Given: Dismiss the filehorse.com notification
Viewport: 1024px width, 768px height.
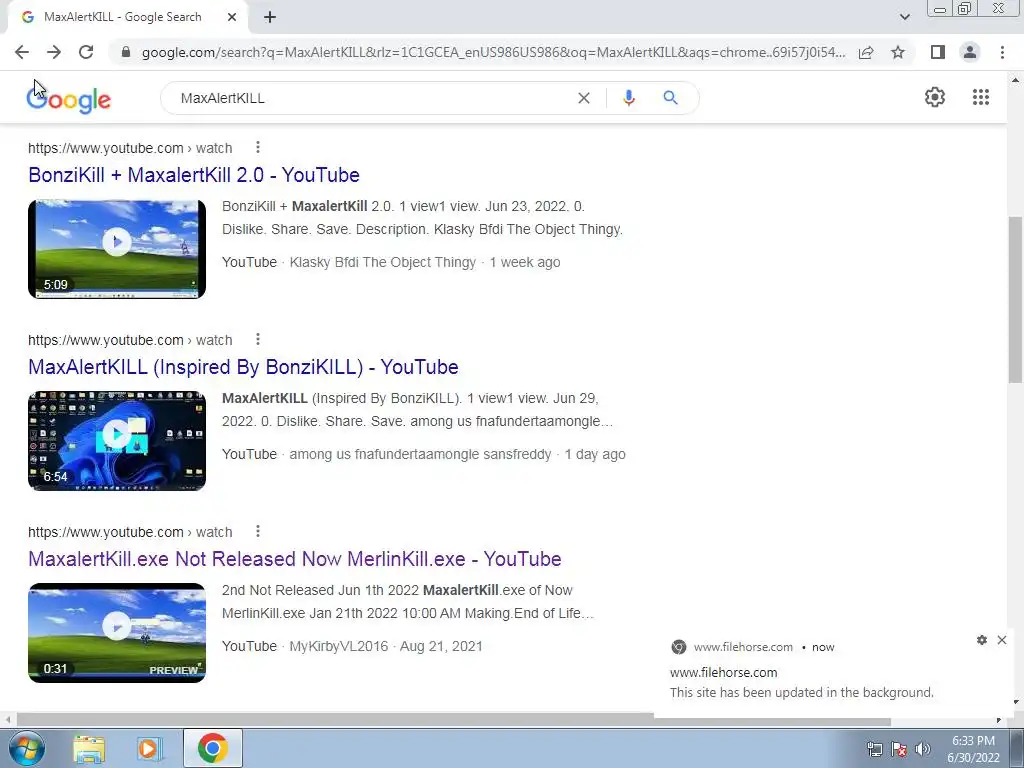Looking at the screenshot, I should 1002,640.
